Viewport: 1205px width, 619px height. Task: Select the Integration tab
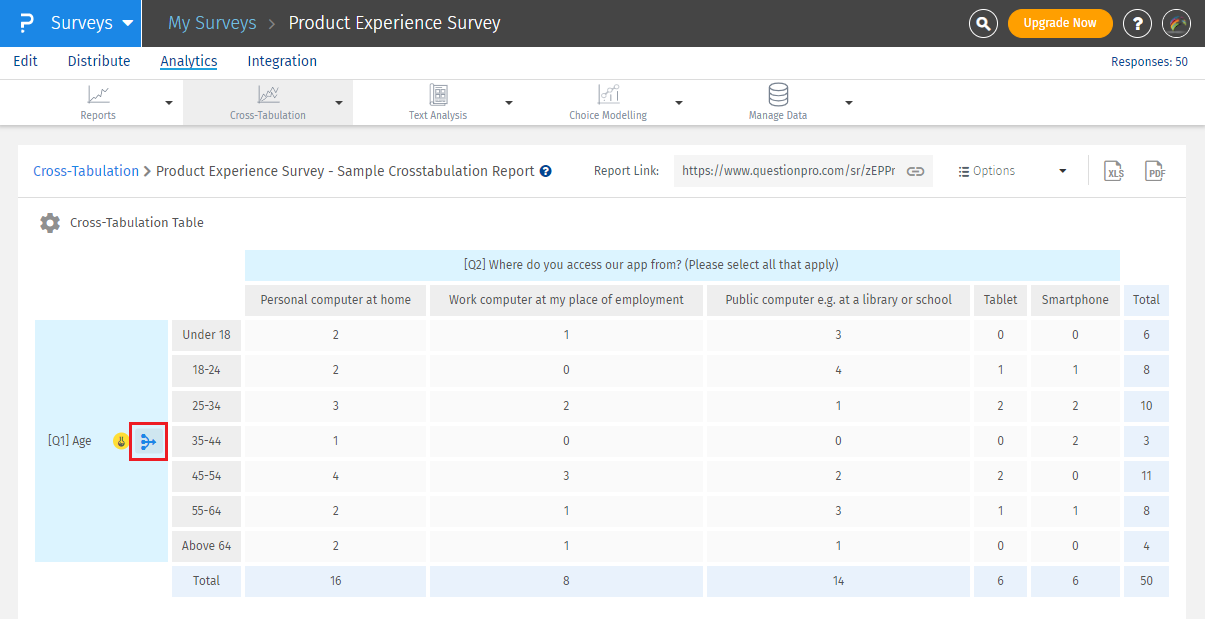click(281, 61)
